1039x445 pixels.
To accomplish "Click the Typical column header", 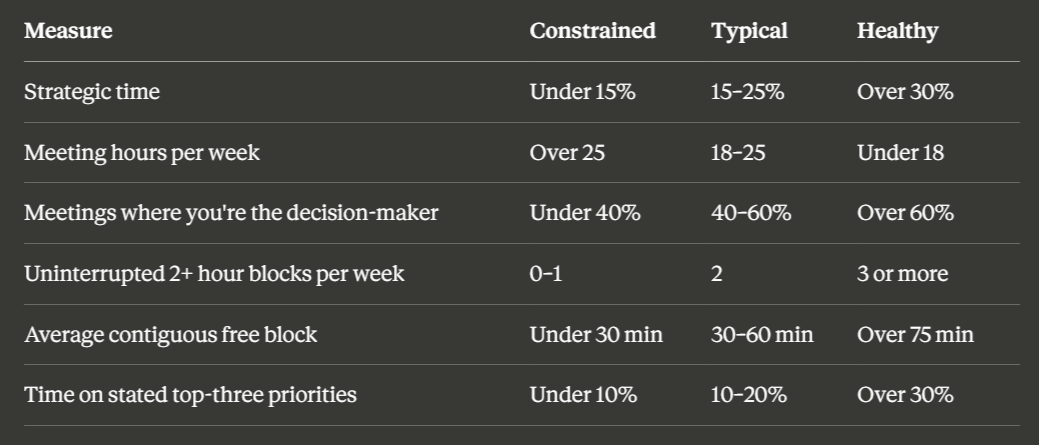I will coord(749,31).
